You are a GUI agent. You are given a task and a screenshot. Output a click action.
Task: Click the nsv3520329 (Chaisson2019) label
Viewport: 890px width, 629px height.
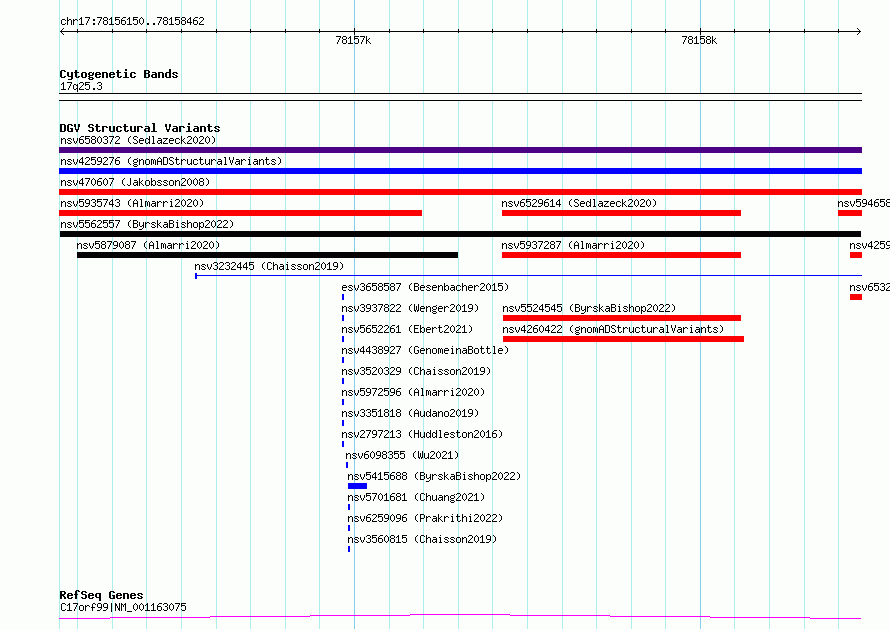point(416,371)
